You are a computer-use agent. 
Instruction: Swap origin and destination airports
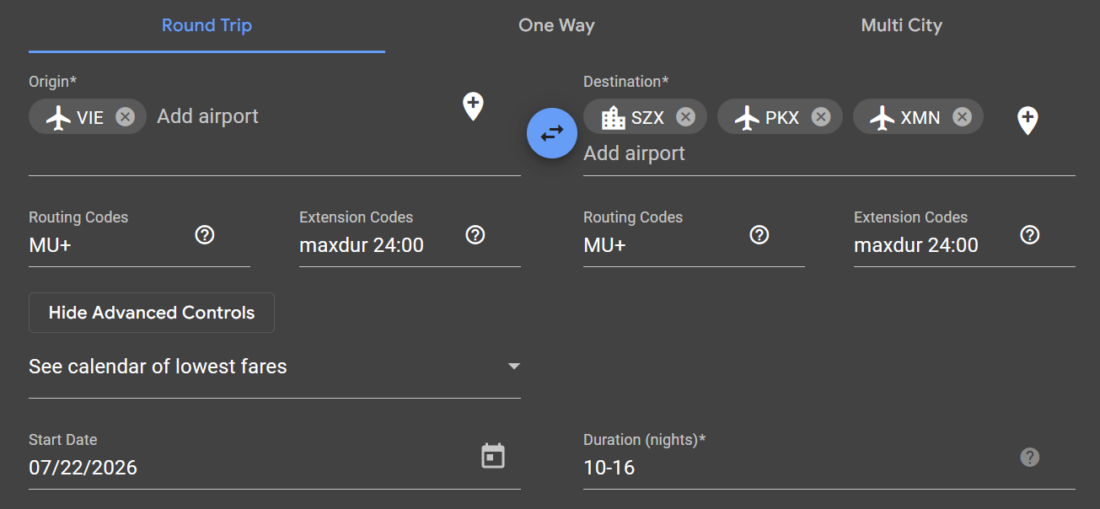pos(552,133)
